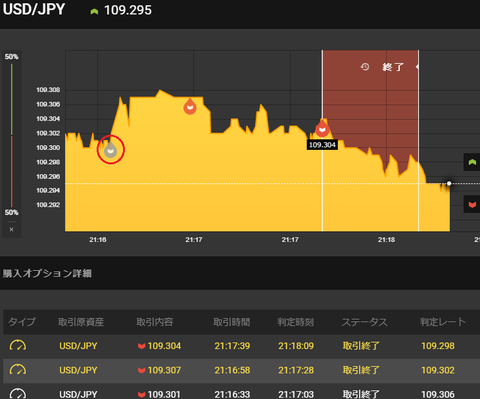Click the タイプ column header
This screenshot has width=480, height=399.
[x=22, y=322]
